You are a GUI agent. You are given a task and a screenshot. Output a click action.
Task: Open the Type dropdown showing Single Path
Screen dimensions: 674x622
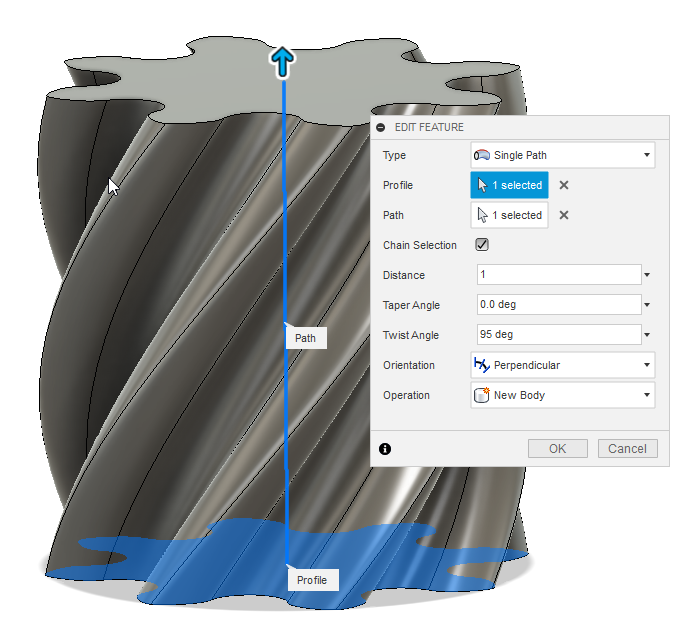click(x=563, y=155)
